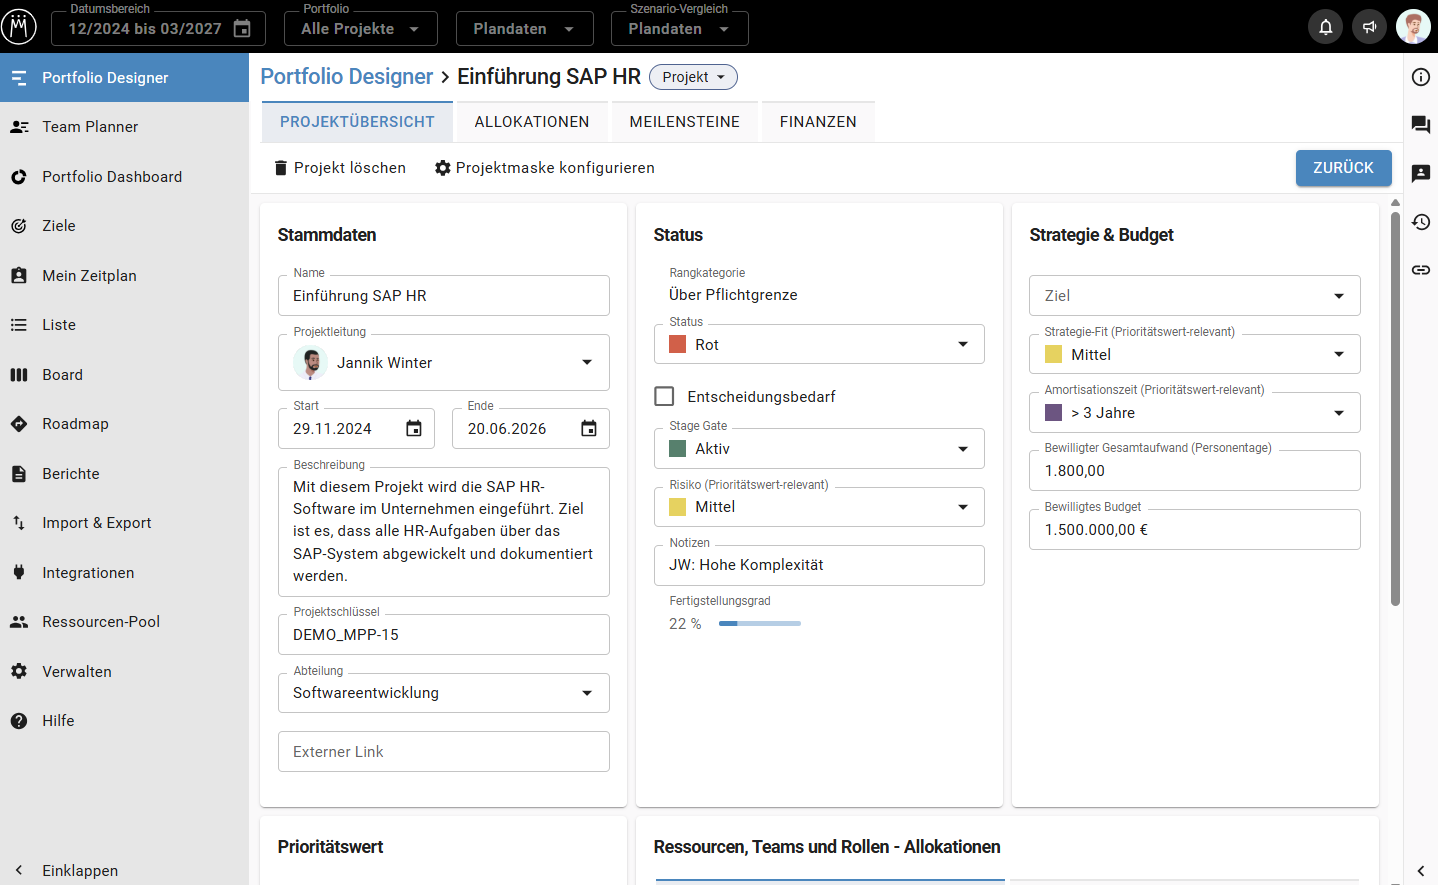Click the Projektmaske konfigurieren gear icon
1438x885 pixels.
click(x=443, y=168)
